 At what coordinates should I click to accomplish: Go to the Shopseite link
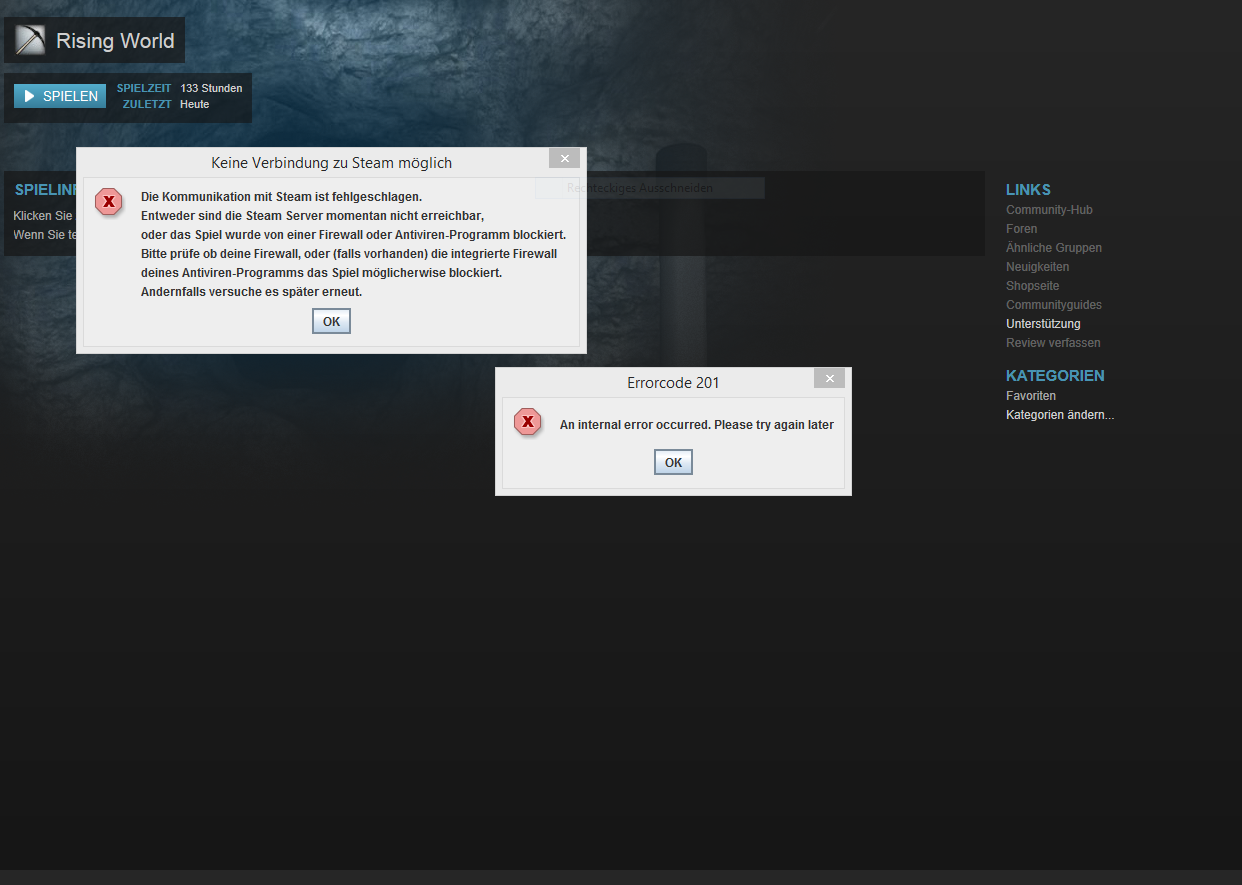point(1032,286)
